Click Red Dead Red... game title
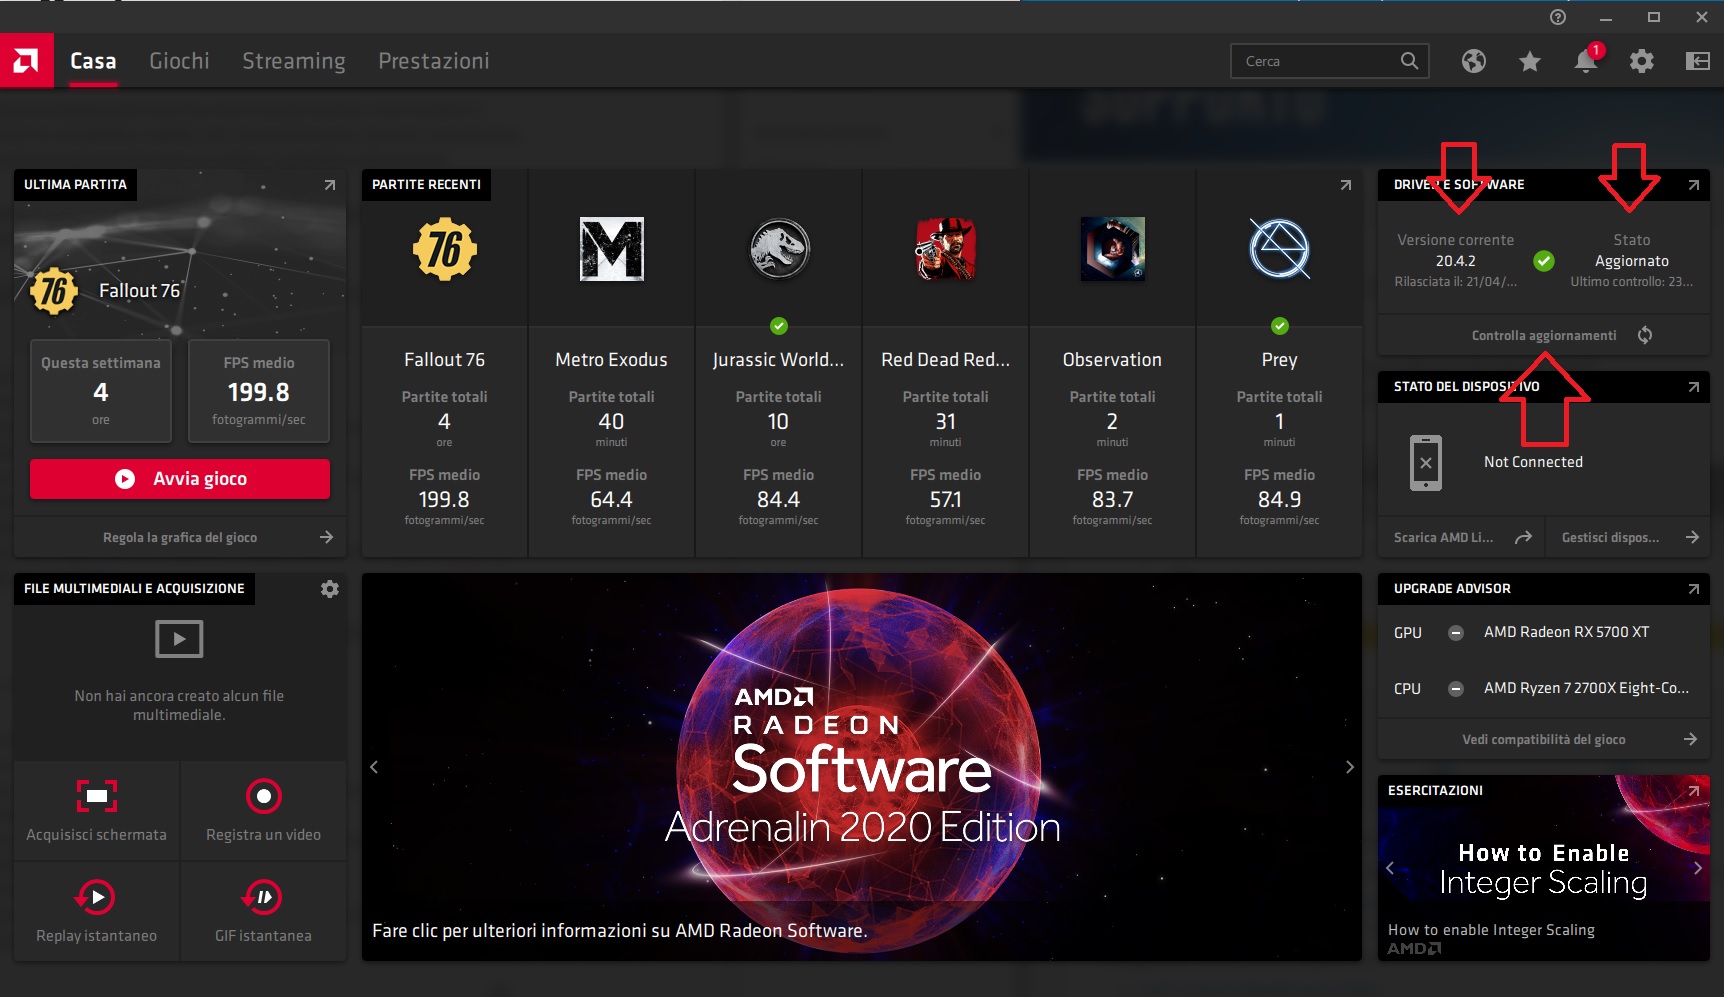Viewport: 1724px width, 997px height. click(945, 360)
